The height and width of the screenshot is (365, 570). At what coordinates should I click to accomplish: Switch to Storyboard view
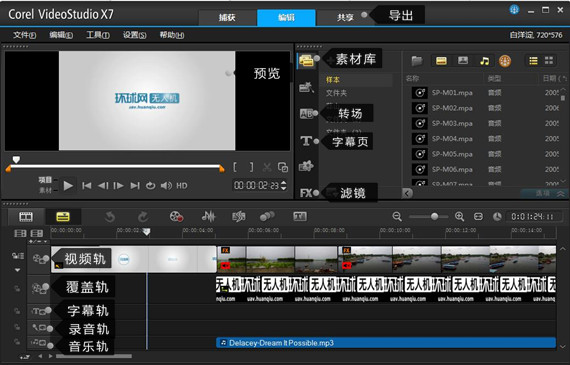(26, 217)
